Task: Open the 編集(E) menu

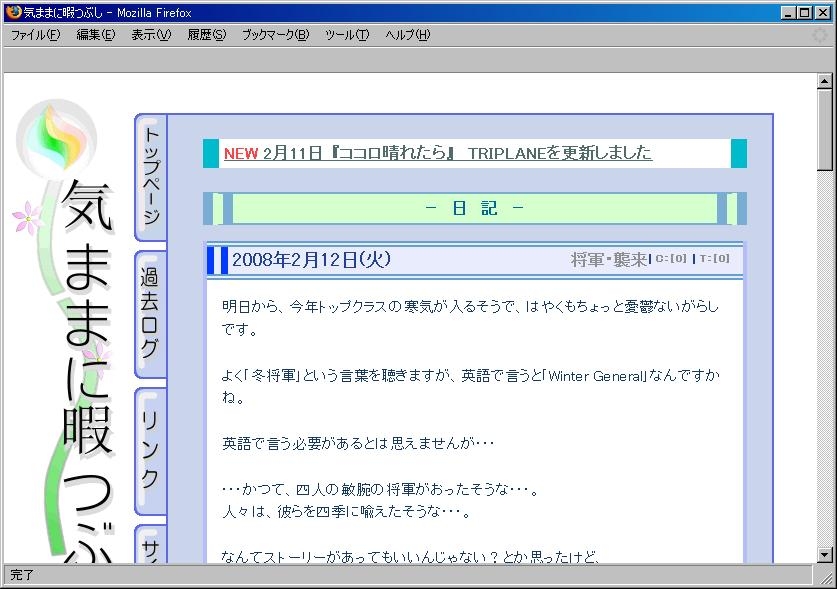Action: [x=96, y=35]
